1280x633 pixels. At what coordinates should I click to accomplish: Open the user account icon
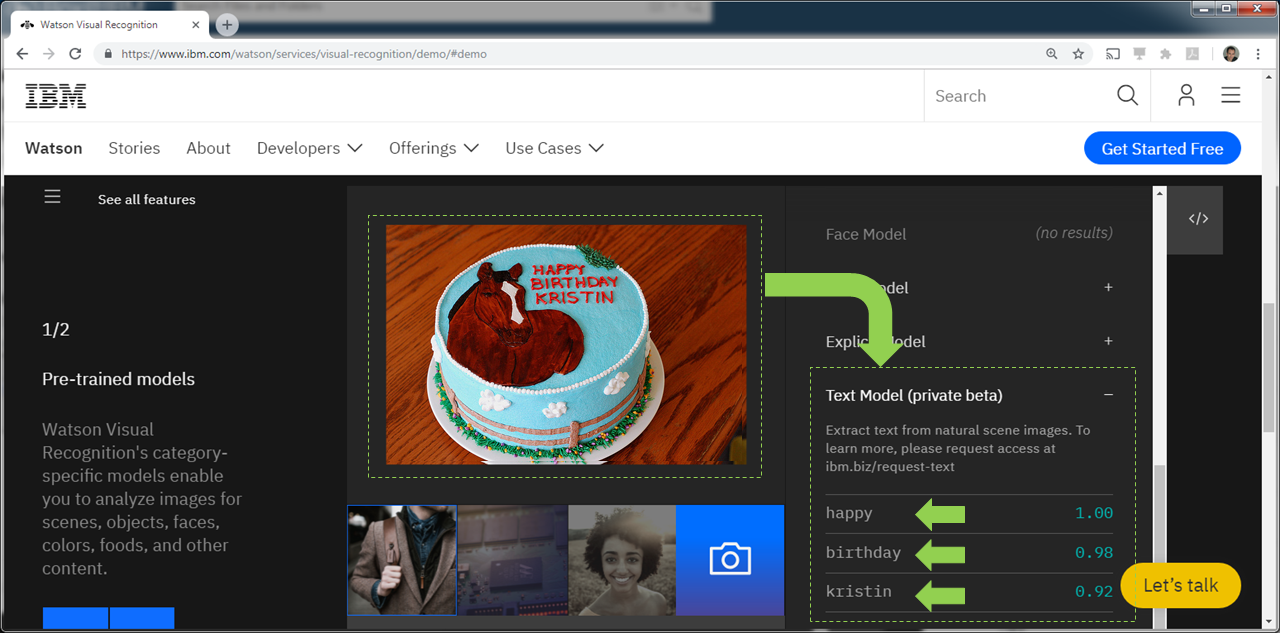(x=1186, y=96)
